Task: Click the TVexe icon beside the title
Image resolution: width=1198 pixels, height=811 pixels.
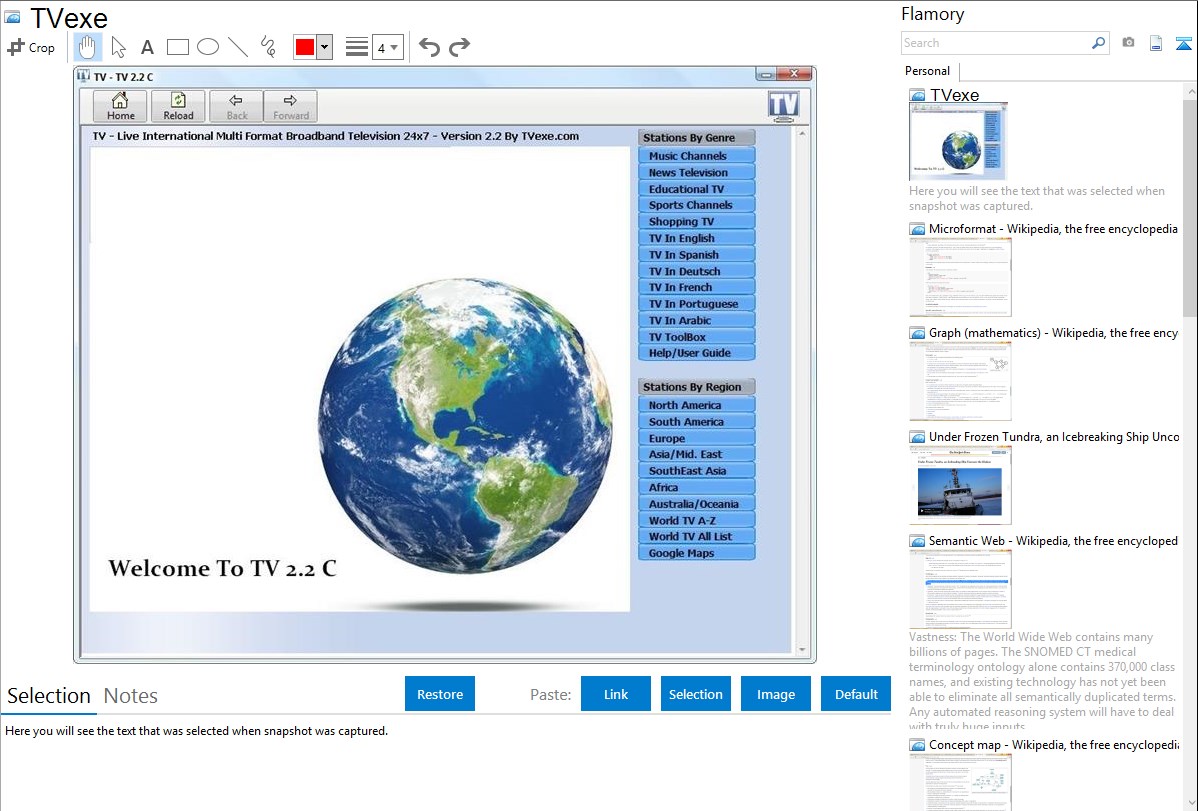Action: (12, 18)
